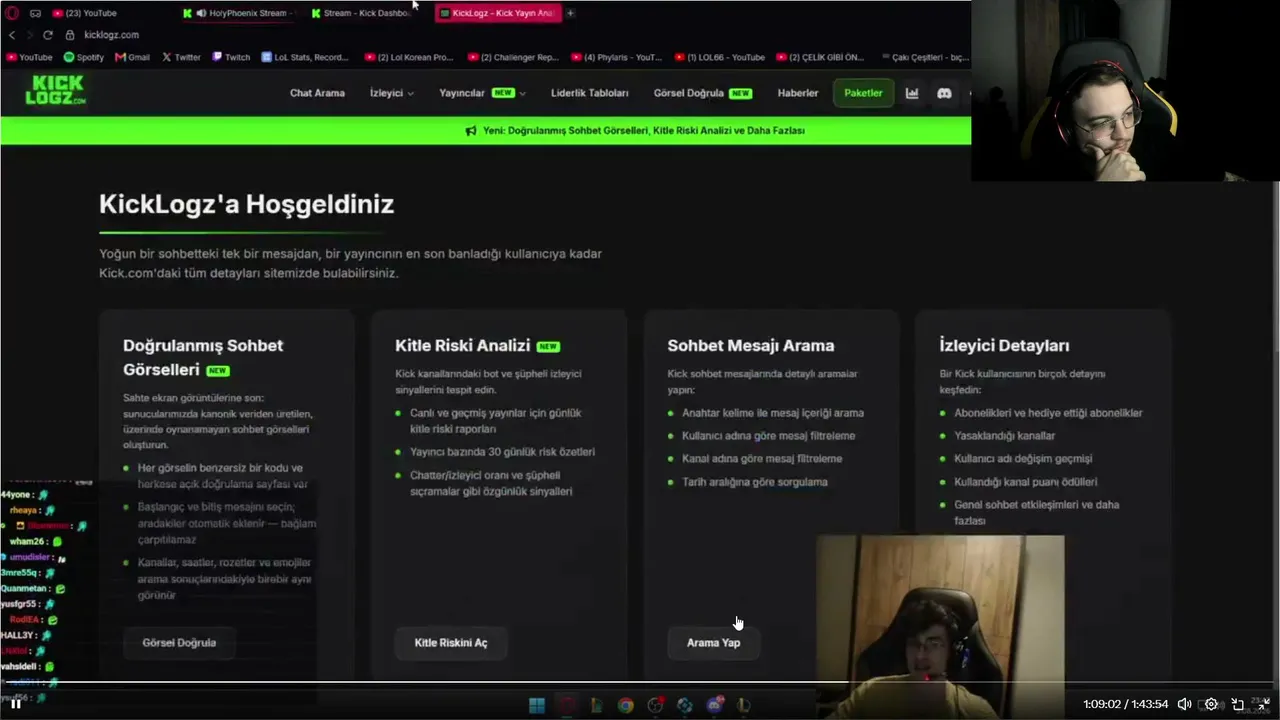This screenshot has height=720, width=1280.
Task: Open the statistics bar chart icon
Action: click(912, 93)
